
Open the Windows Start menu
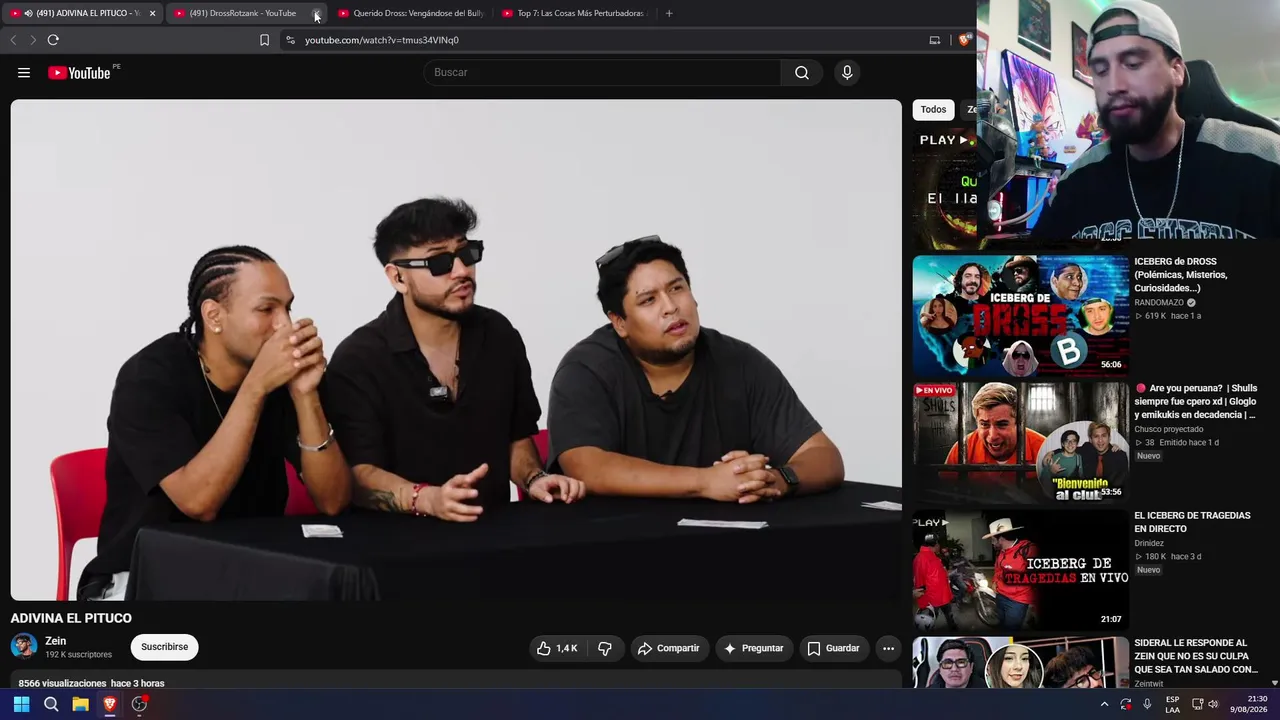[x=21, y=704]
